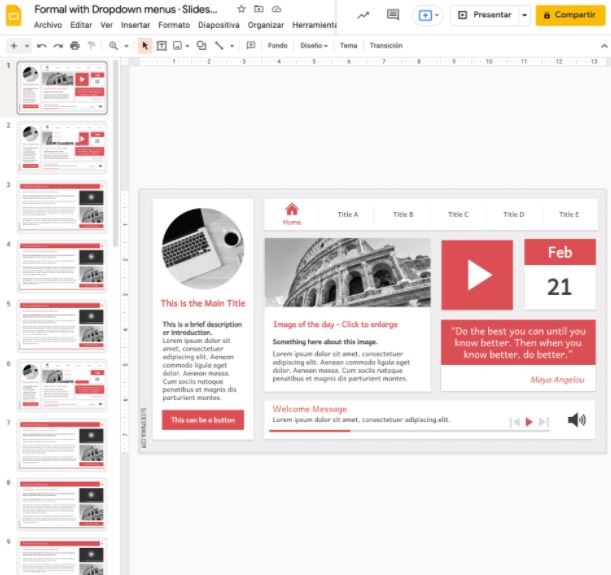Open the zoom level dropdown arrow
Screen dimensions: 611x575
(126, 46)
